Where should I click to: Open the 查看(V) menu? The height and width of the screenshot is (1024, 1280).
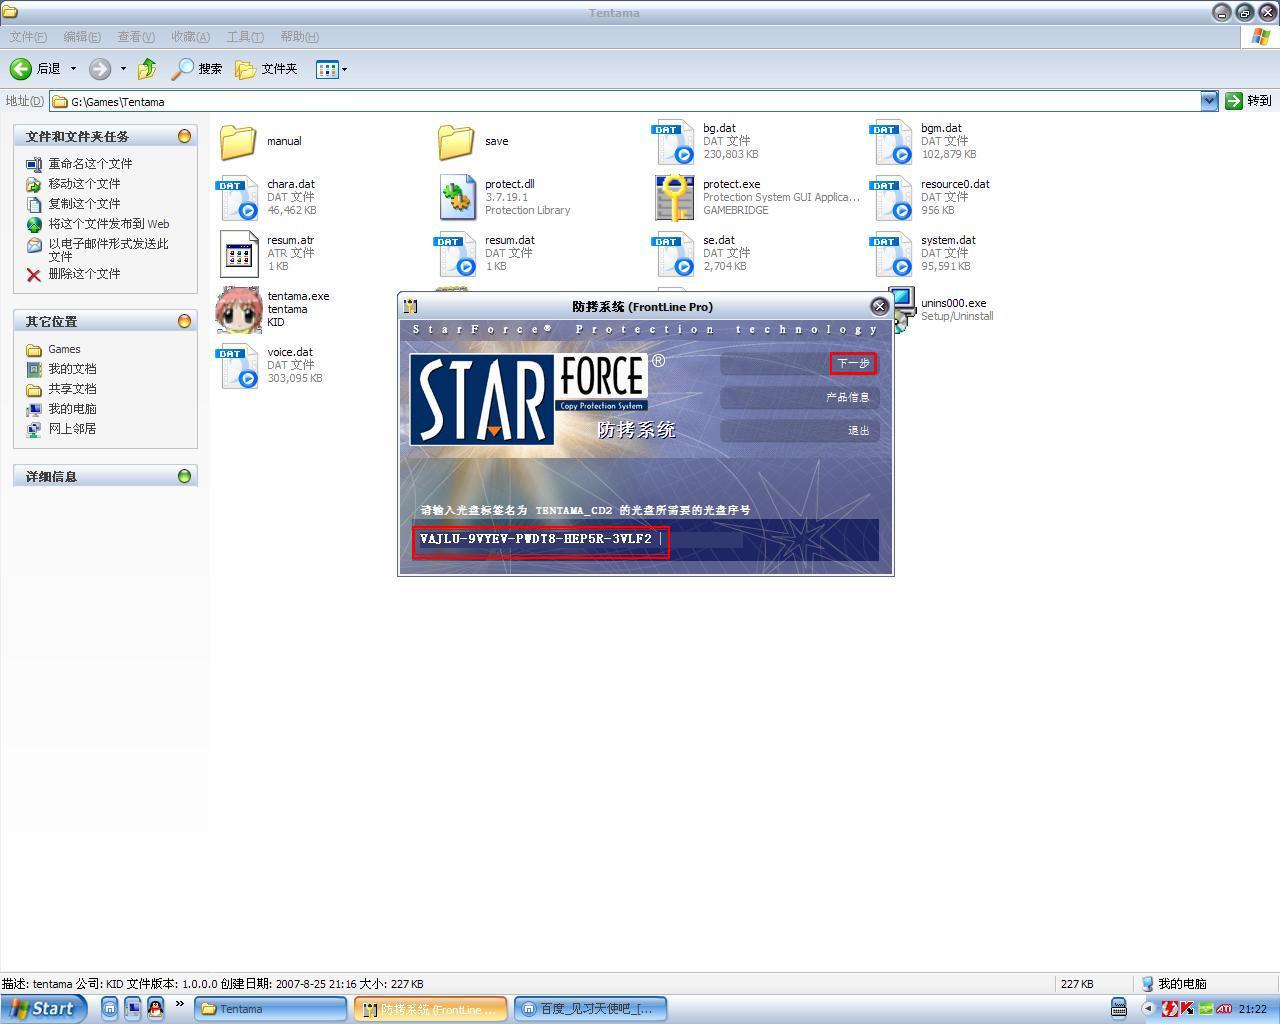coord(136,37)
